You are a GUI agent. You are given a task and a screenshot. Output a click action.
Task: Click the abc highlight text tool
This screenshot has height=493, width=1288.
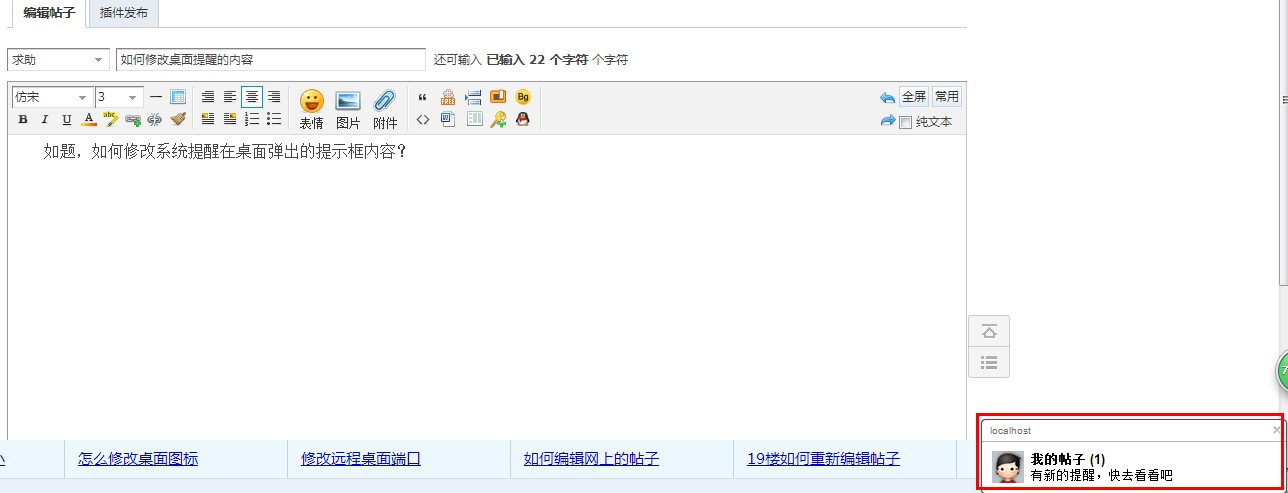(x=111, y=120)
